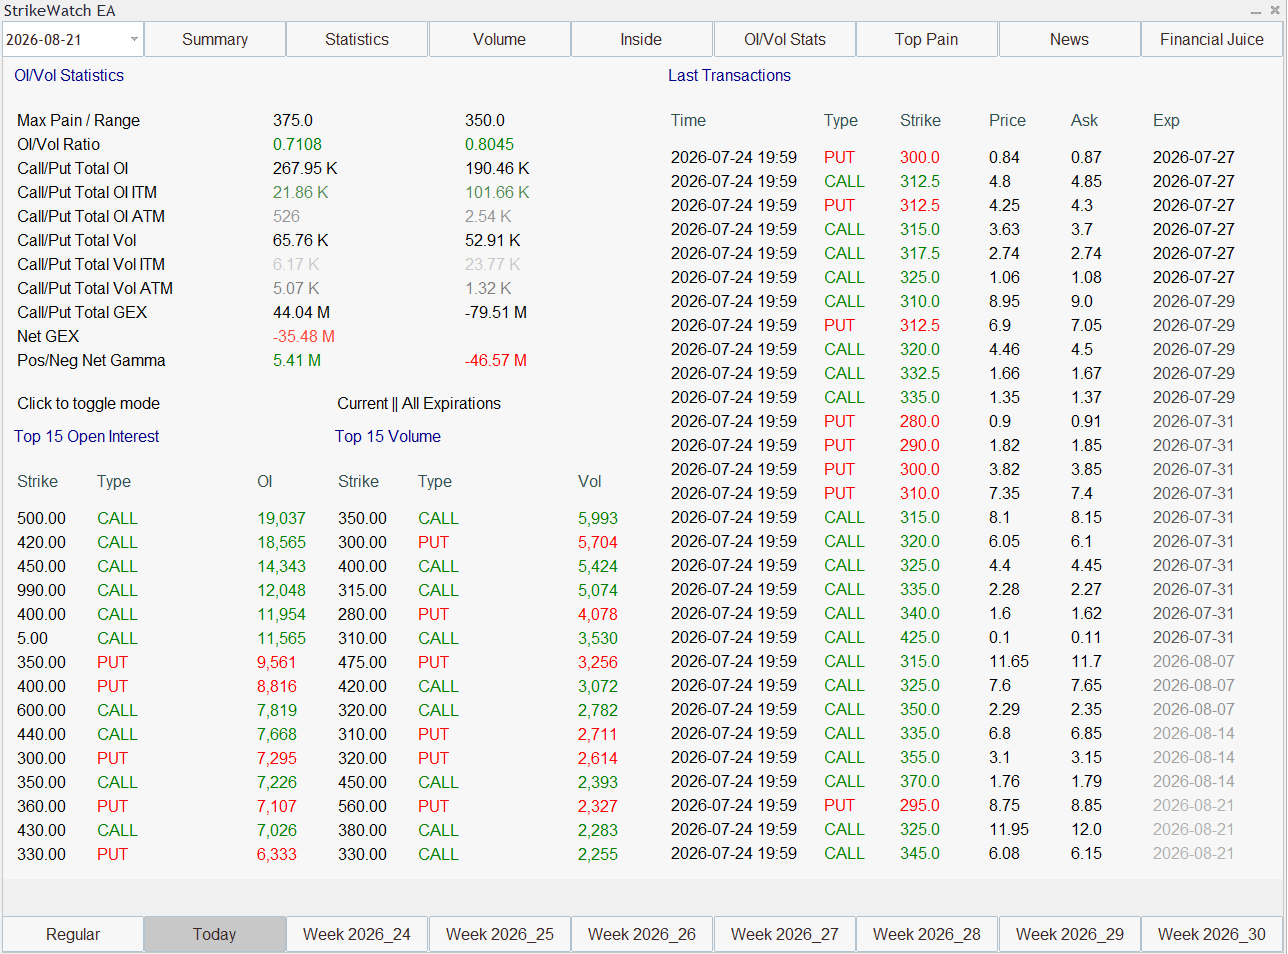Screen dimensions: 1288x954
Task: Go to the Inside tab
Action: (641, 40)
